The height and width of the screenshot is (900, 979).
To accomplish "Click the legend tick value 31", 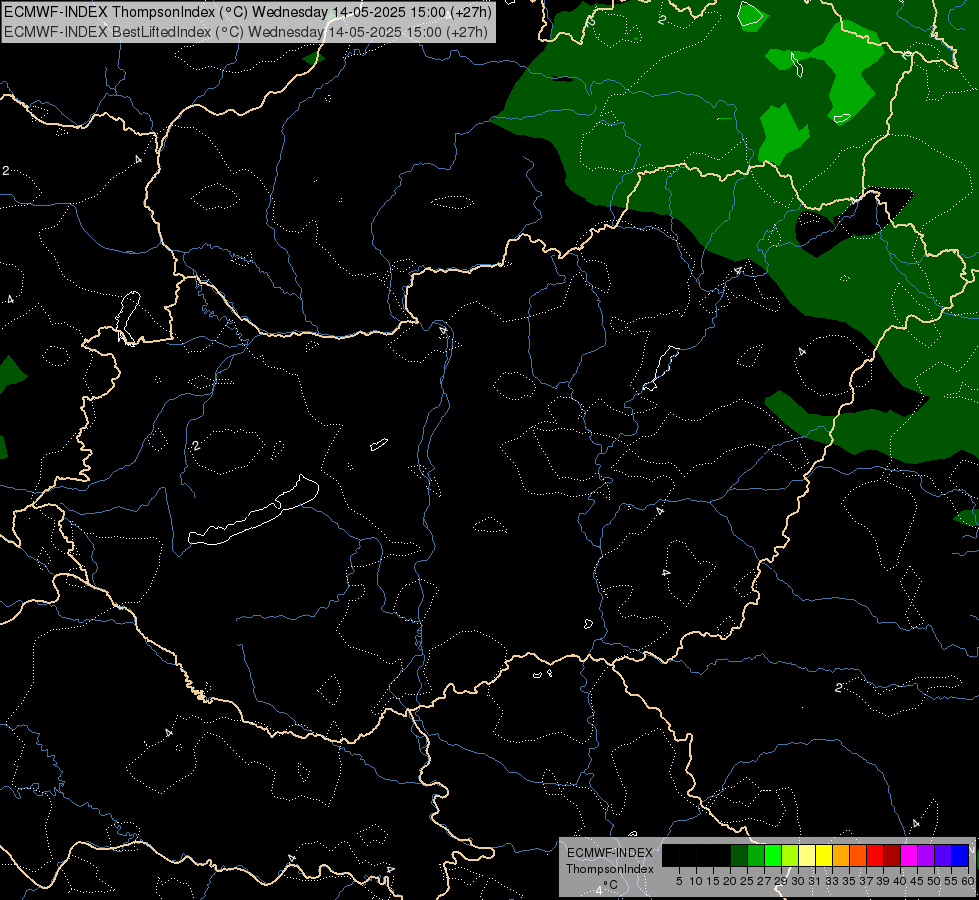I will point(815,881).
